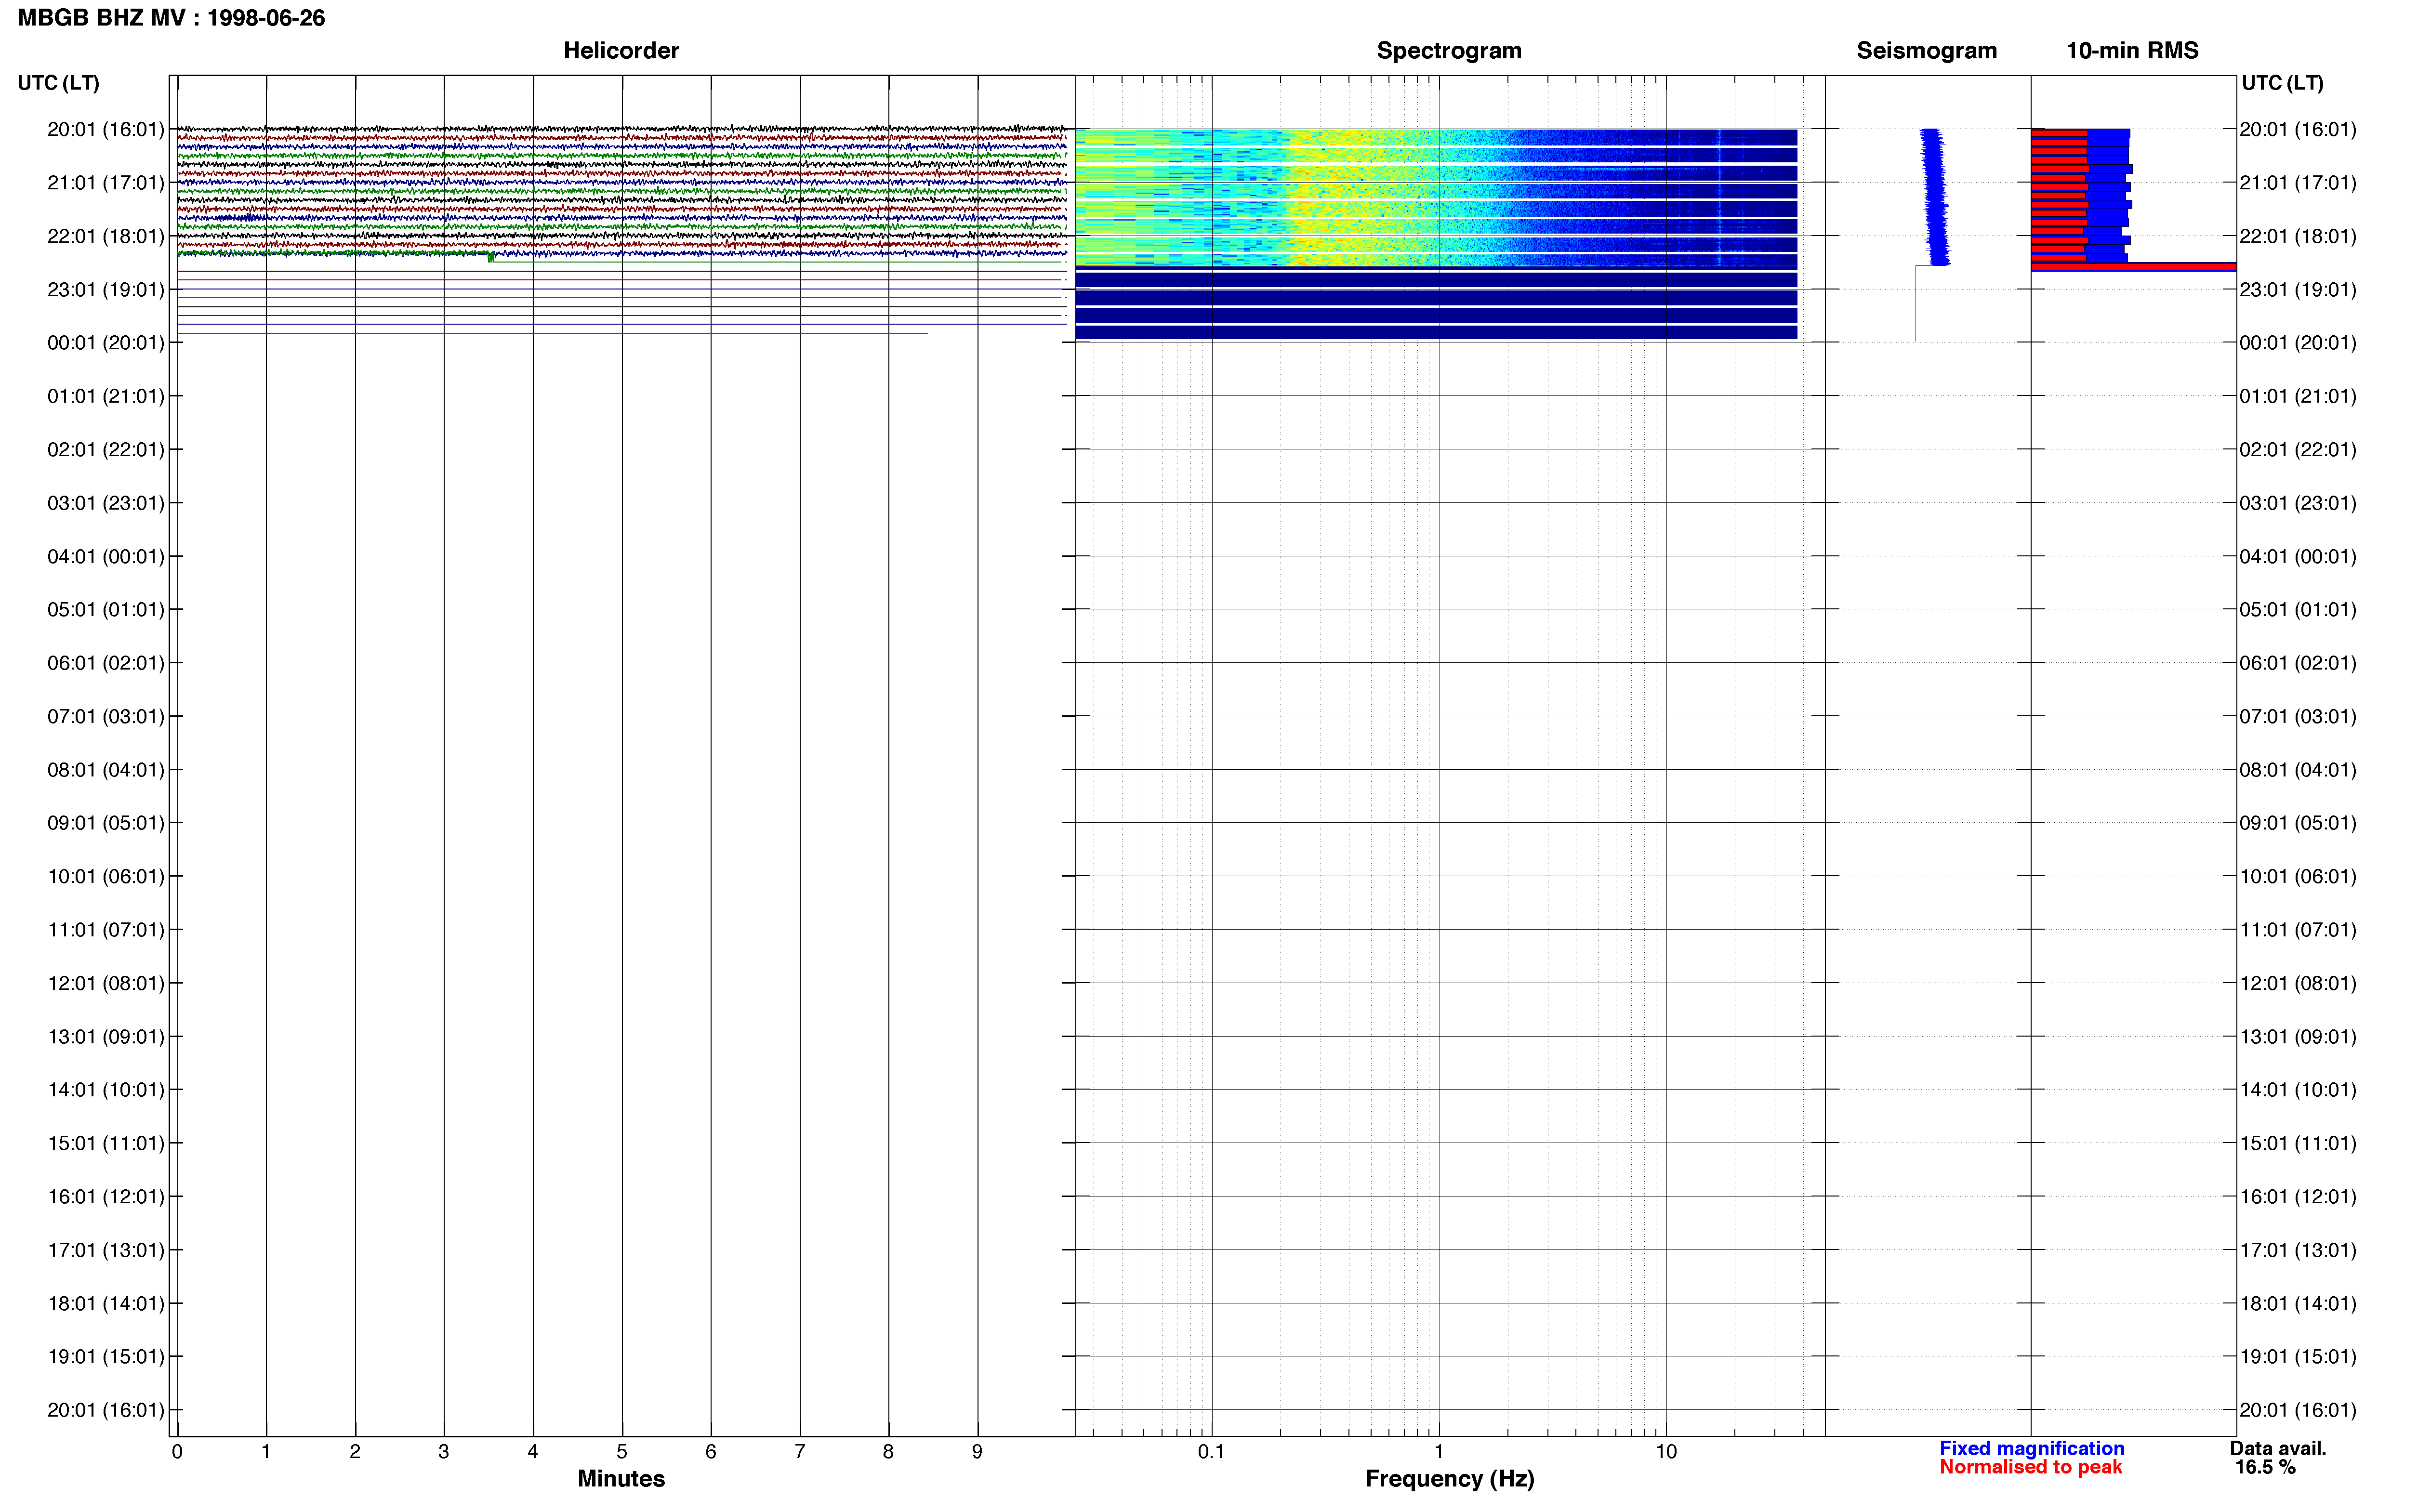Click '19:01 (15:01)' on the Helicorder time axis
2418x1512 pixels.
click(x=106, y=1357)
